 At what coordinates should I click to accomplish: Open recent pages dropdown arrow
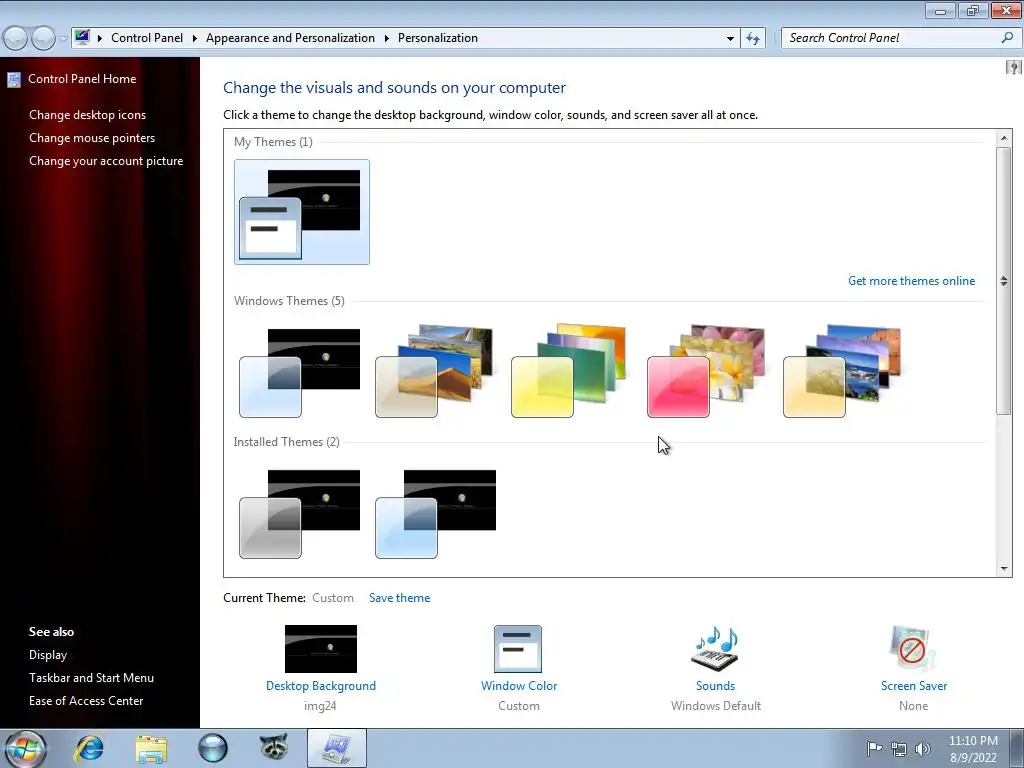coord(63,39)
